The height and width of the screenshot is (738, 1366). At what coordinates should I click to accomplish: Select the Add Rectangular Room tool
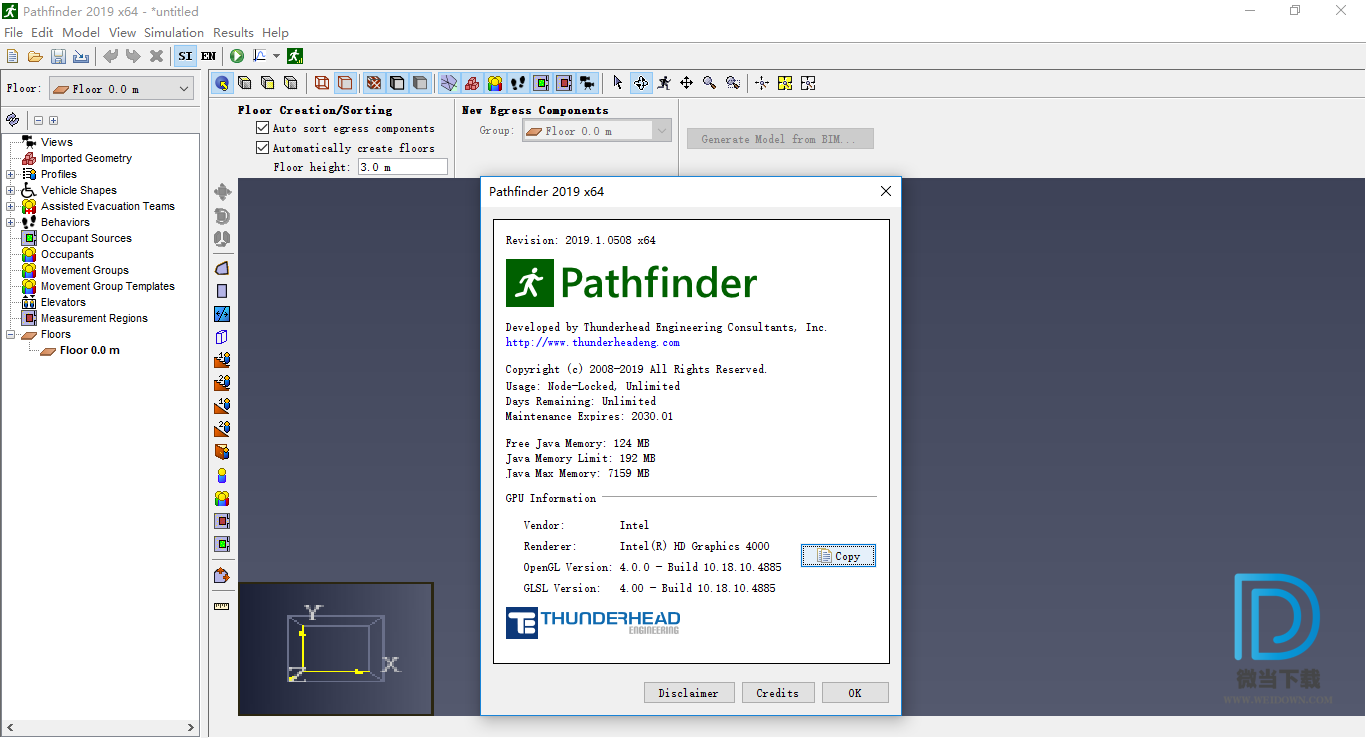222,291
